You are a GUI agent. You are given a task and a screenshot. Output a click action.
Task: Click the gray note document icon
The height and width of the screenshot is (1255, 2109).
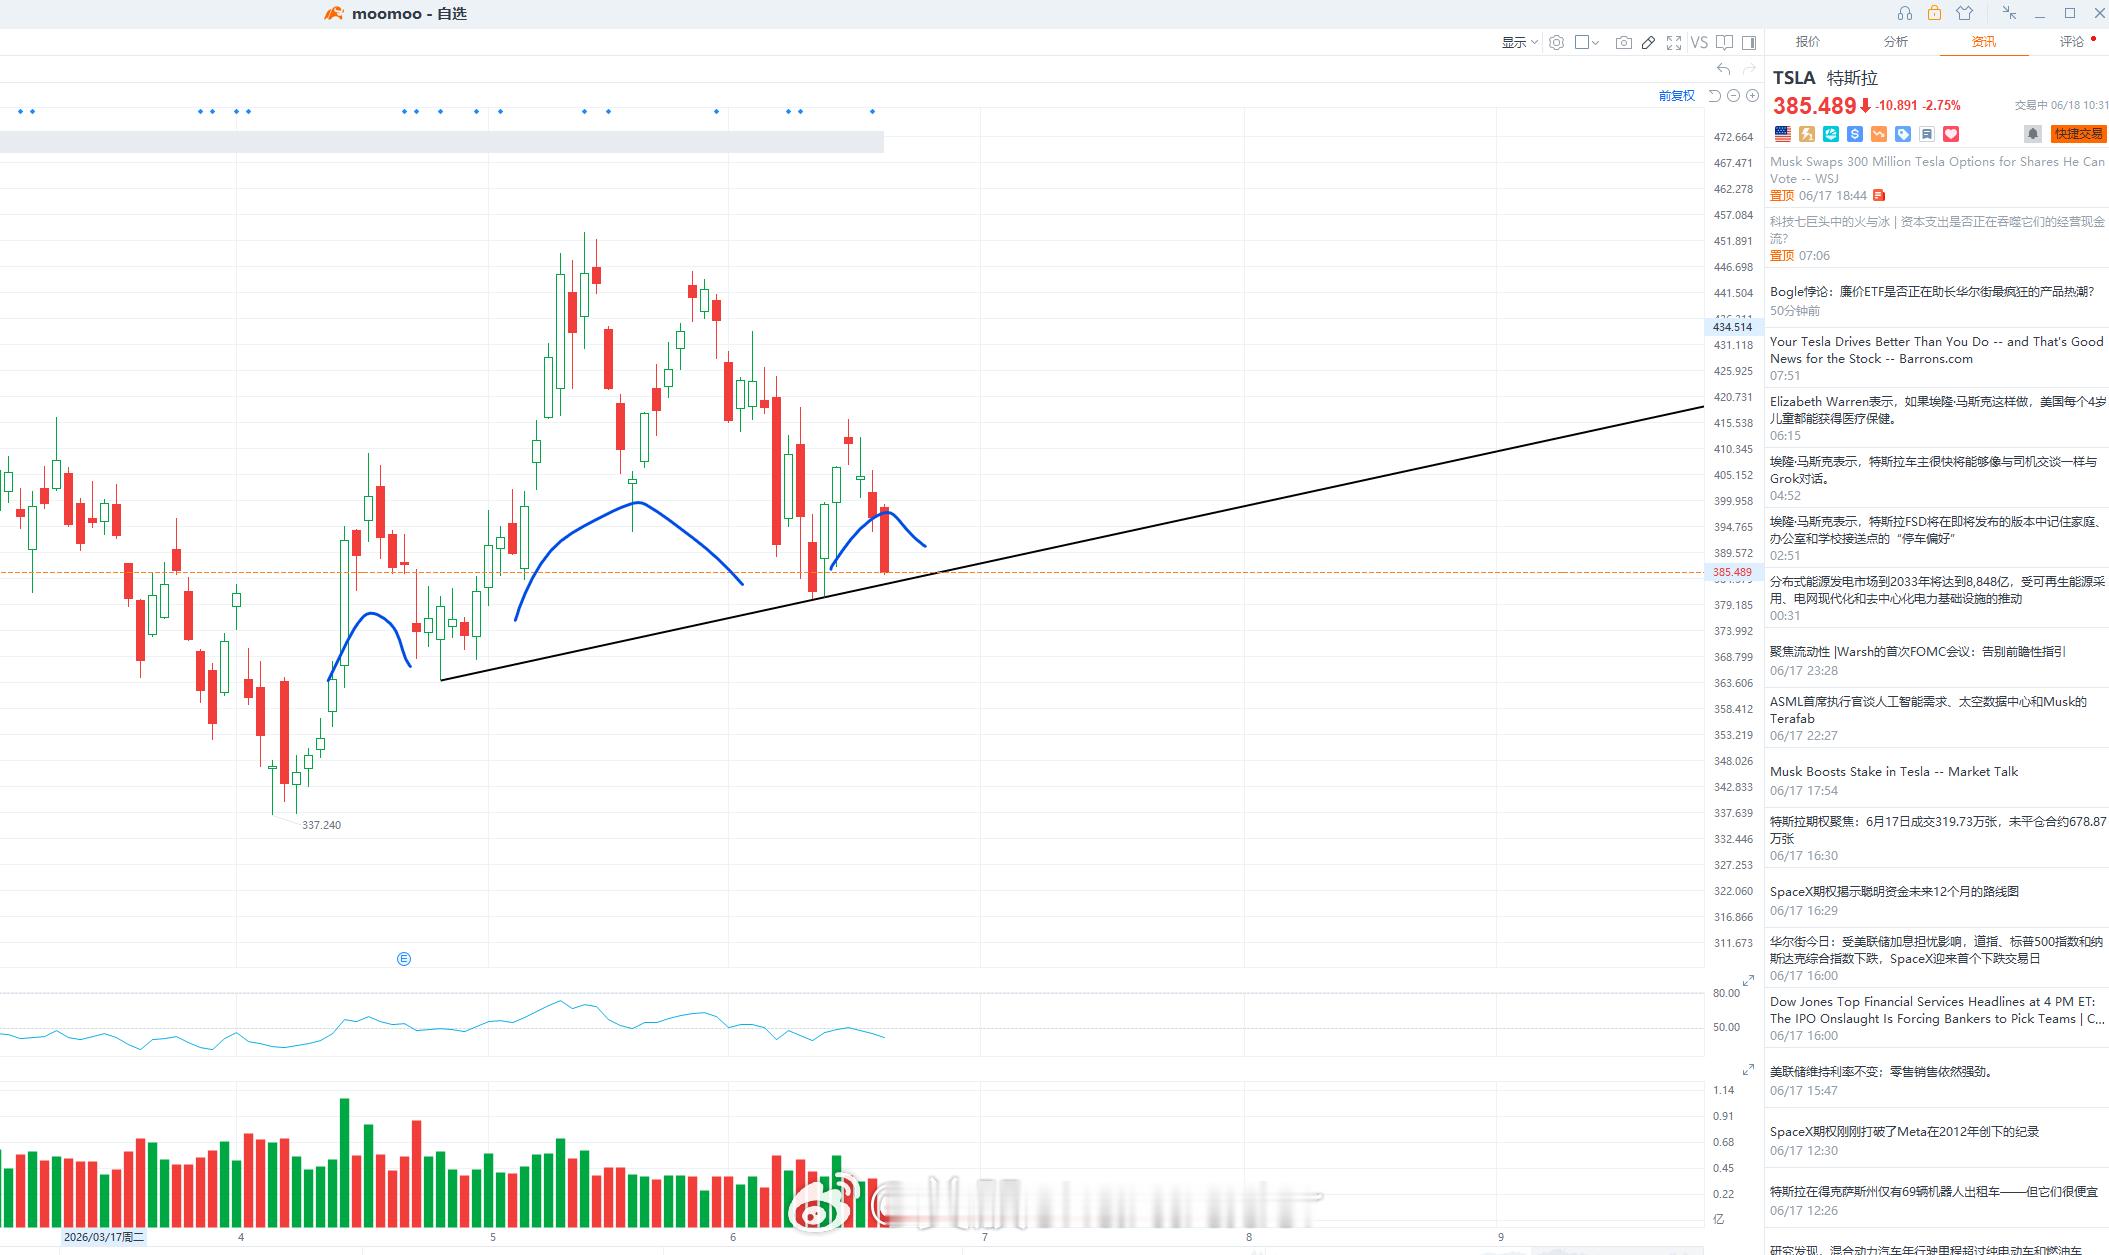pos(1927,134)
